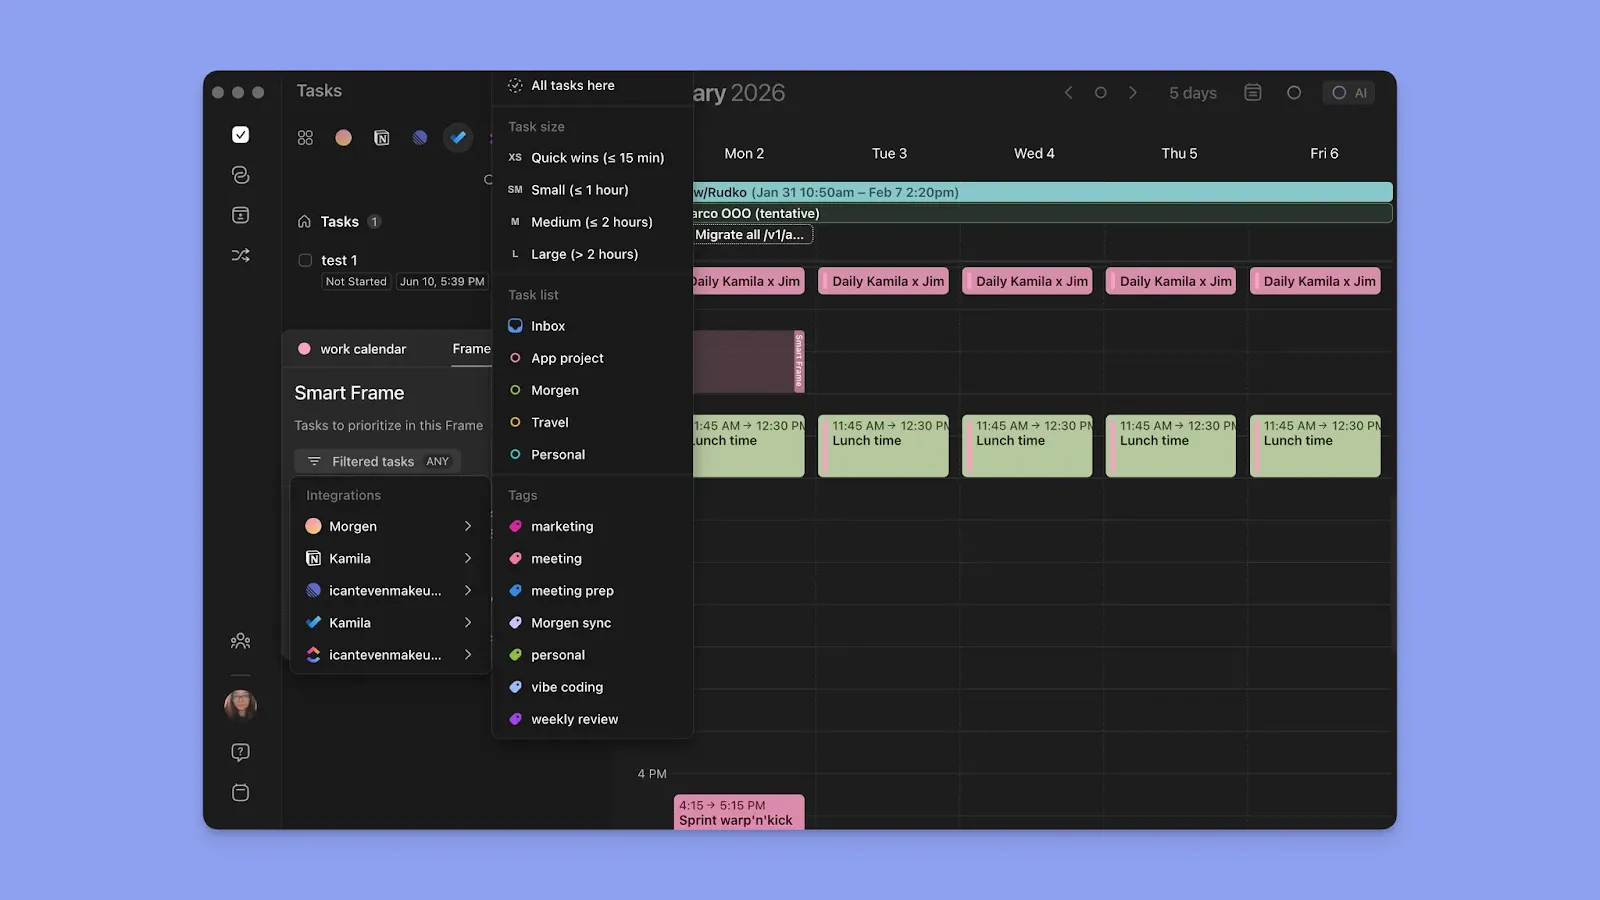The image size is (1600, 900).
Task: Click the All tasks here button
Action: pos(573,85)
